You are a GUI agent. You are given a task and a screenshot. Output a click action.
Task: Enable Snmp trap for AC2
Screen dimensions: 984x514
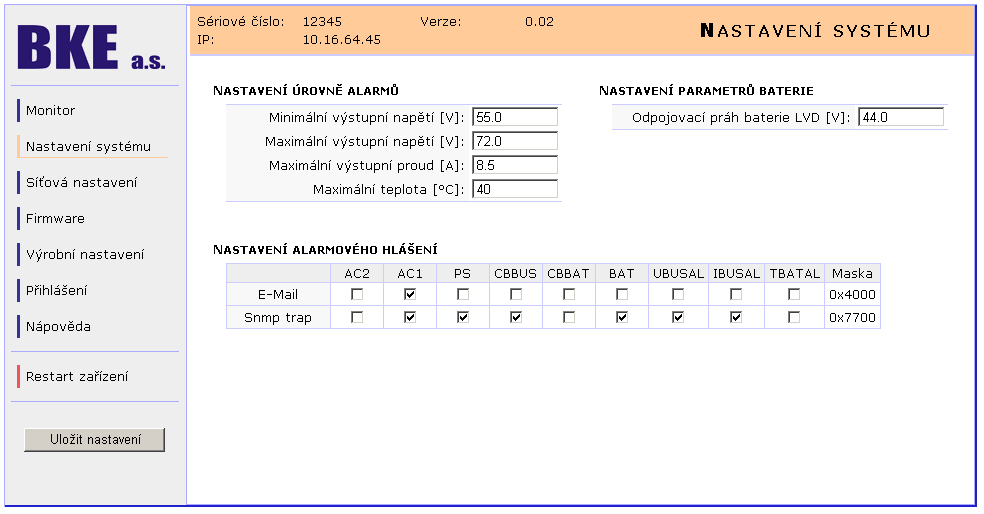pos(357,317)
